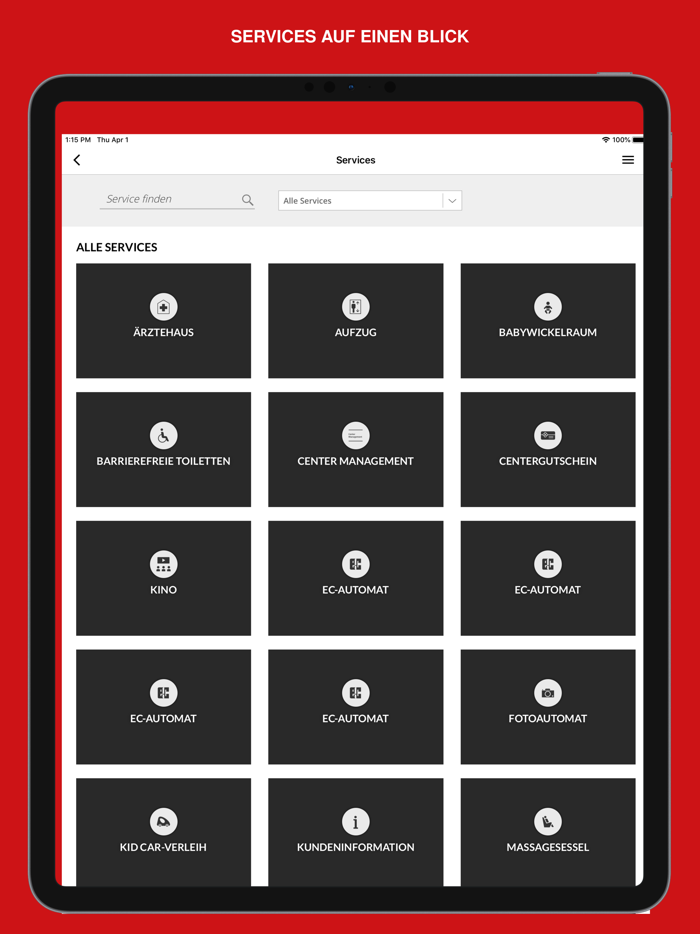700x934 pixels.
Task: Go back using the left chevron arrow
Action: click(x=77, y=160)
